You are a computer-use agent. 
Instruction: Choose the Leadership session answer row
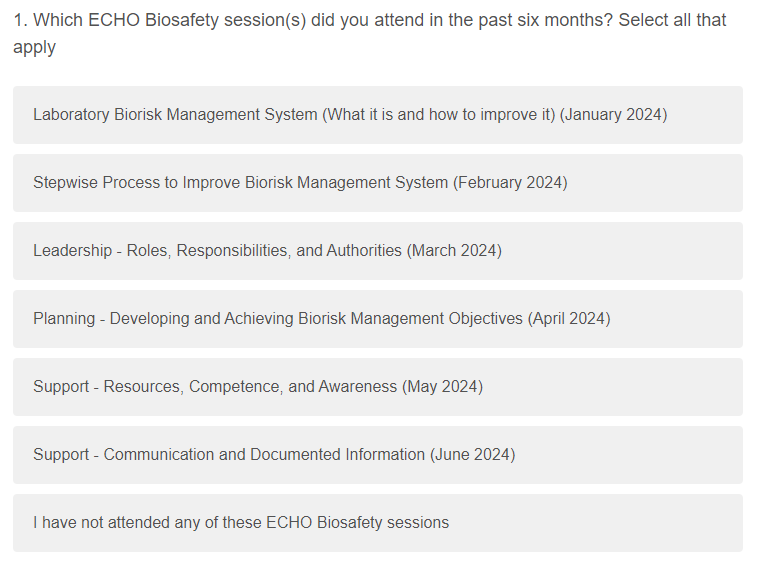click(377, 251)
